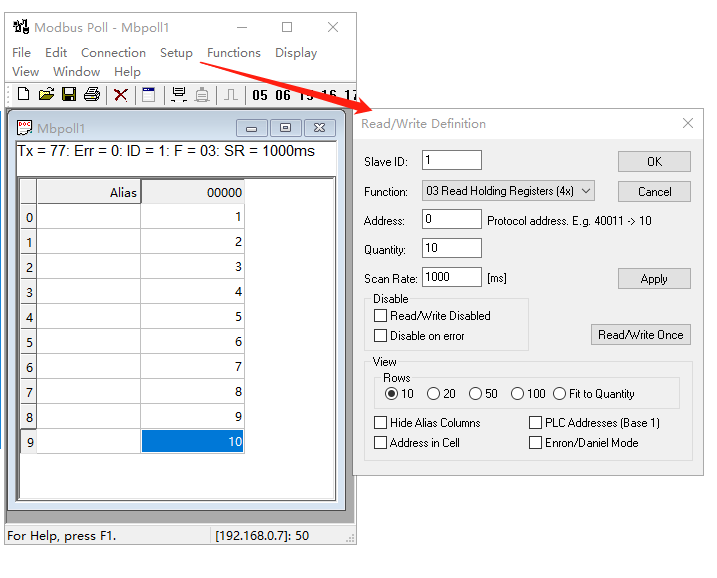This screenshot has height=578, width=717.
Task: Click the Scan Rate input field
Action: tap(452, 277)
